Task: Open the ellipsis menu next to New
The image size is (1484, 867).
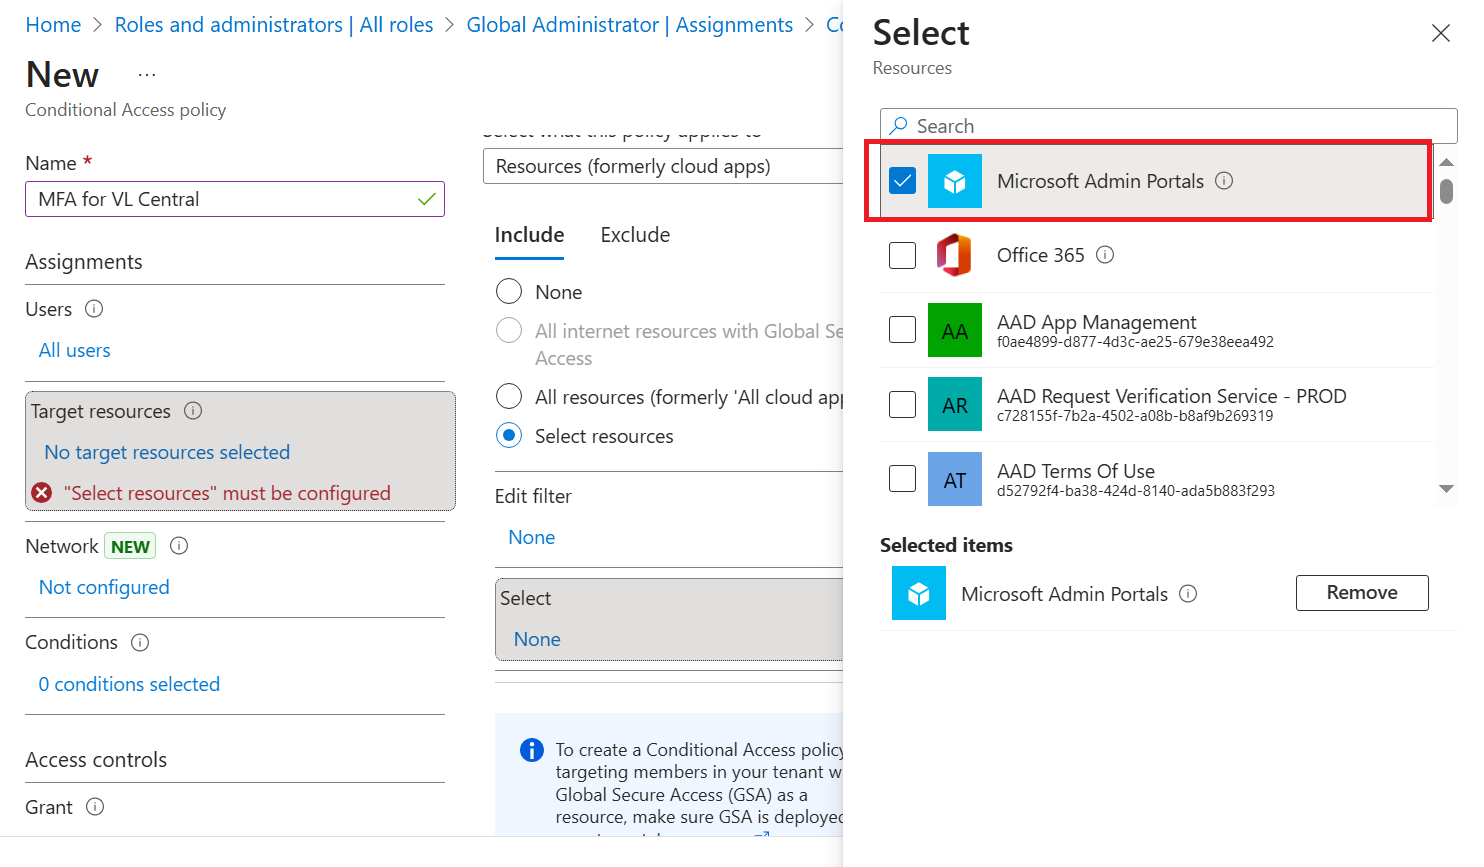Action: click(x=147, y=75)
